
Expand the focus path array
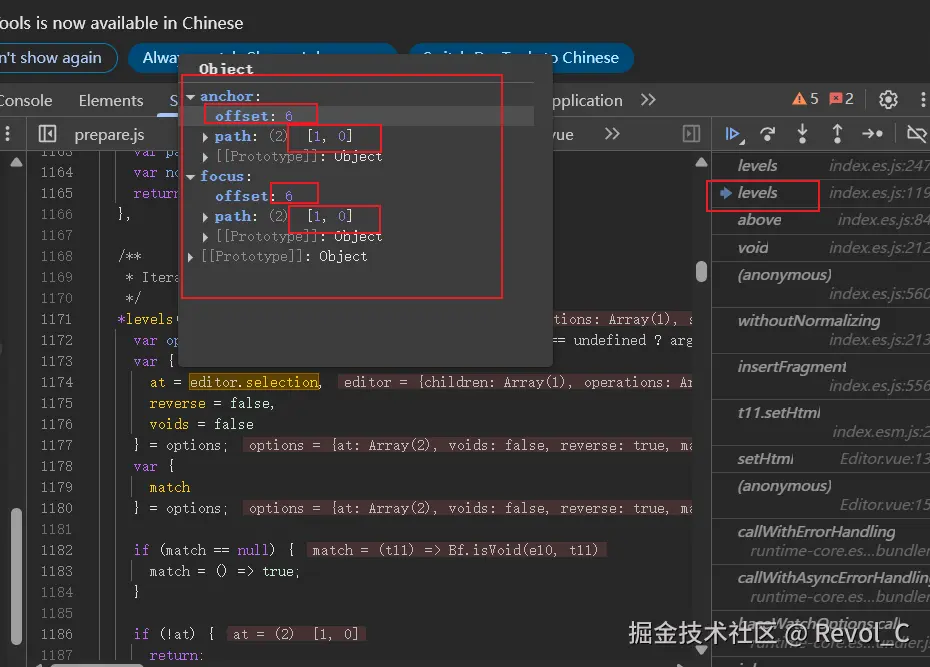click(x=205, y=217)
